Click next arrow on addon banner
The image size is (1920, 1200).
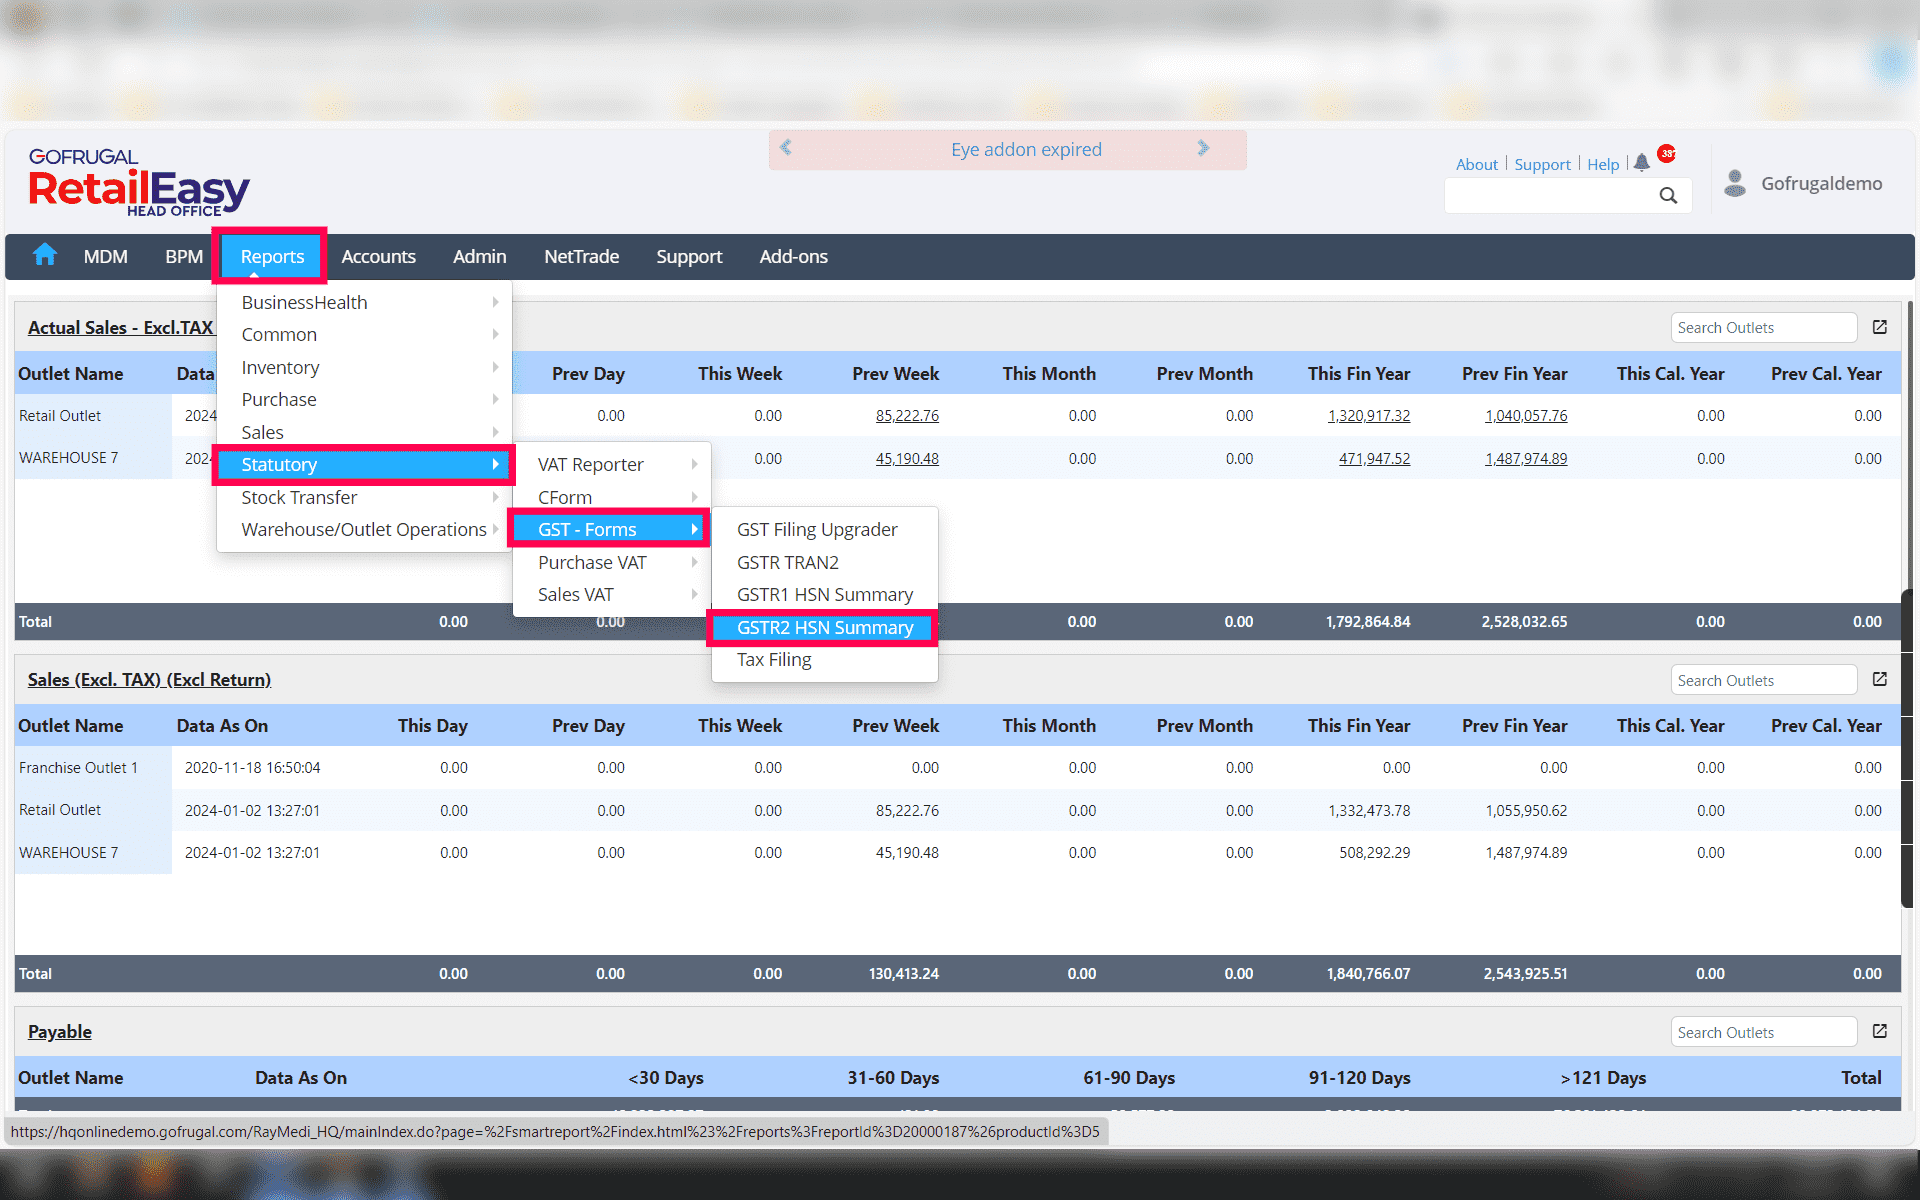pyautogui.click(x=1203, y=149)
